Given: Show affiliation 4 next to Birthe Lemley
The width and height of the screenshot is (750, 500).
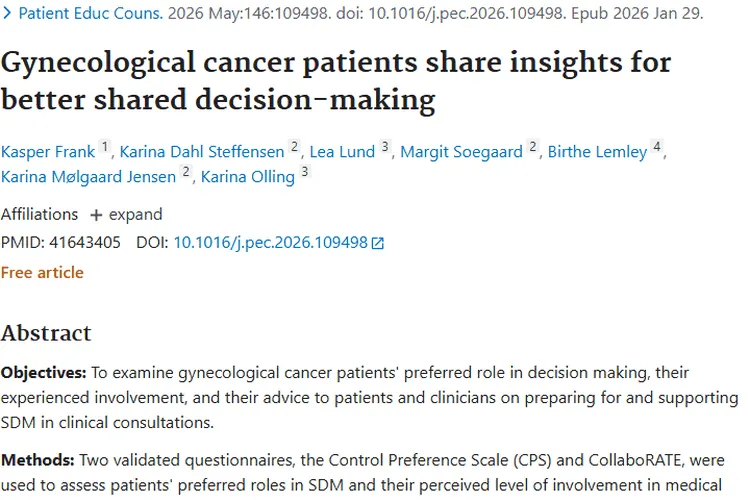Looking at the screenshot, I should pyautogui.click(x=657, y=147).
